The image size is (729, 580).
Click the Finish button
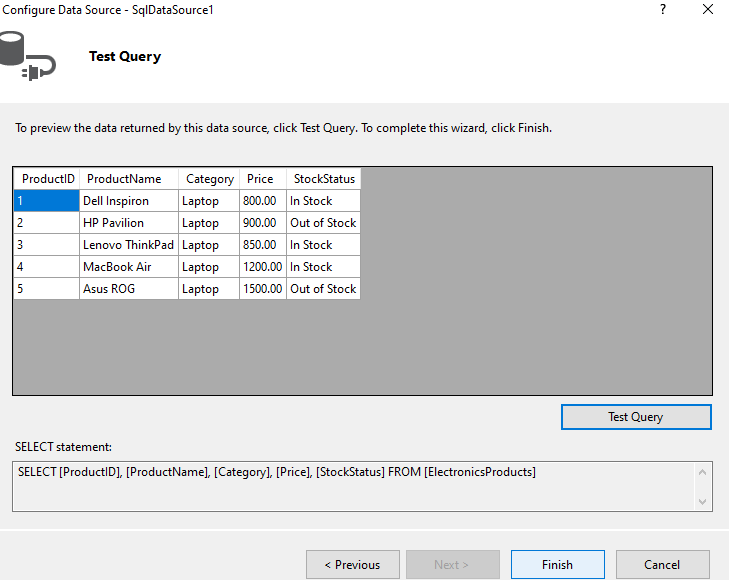[x=557, y=565]
